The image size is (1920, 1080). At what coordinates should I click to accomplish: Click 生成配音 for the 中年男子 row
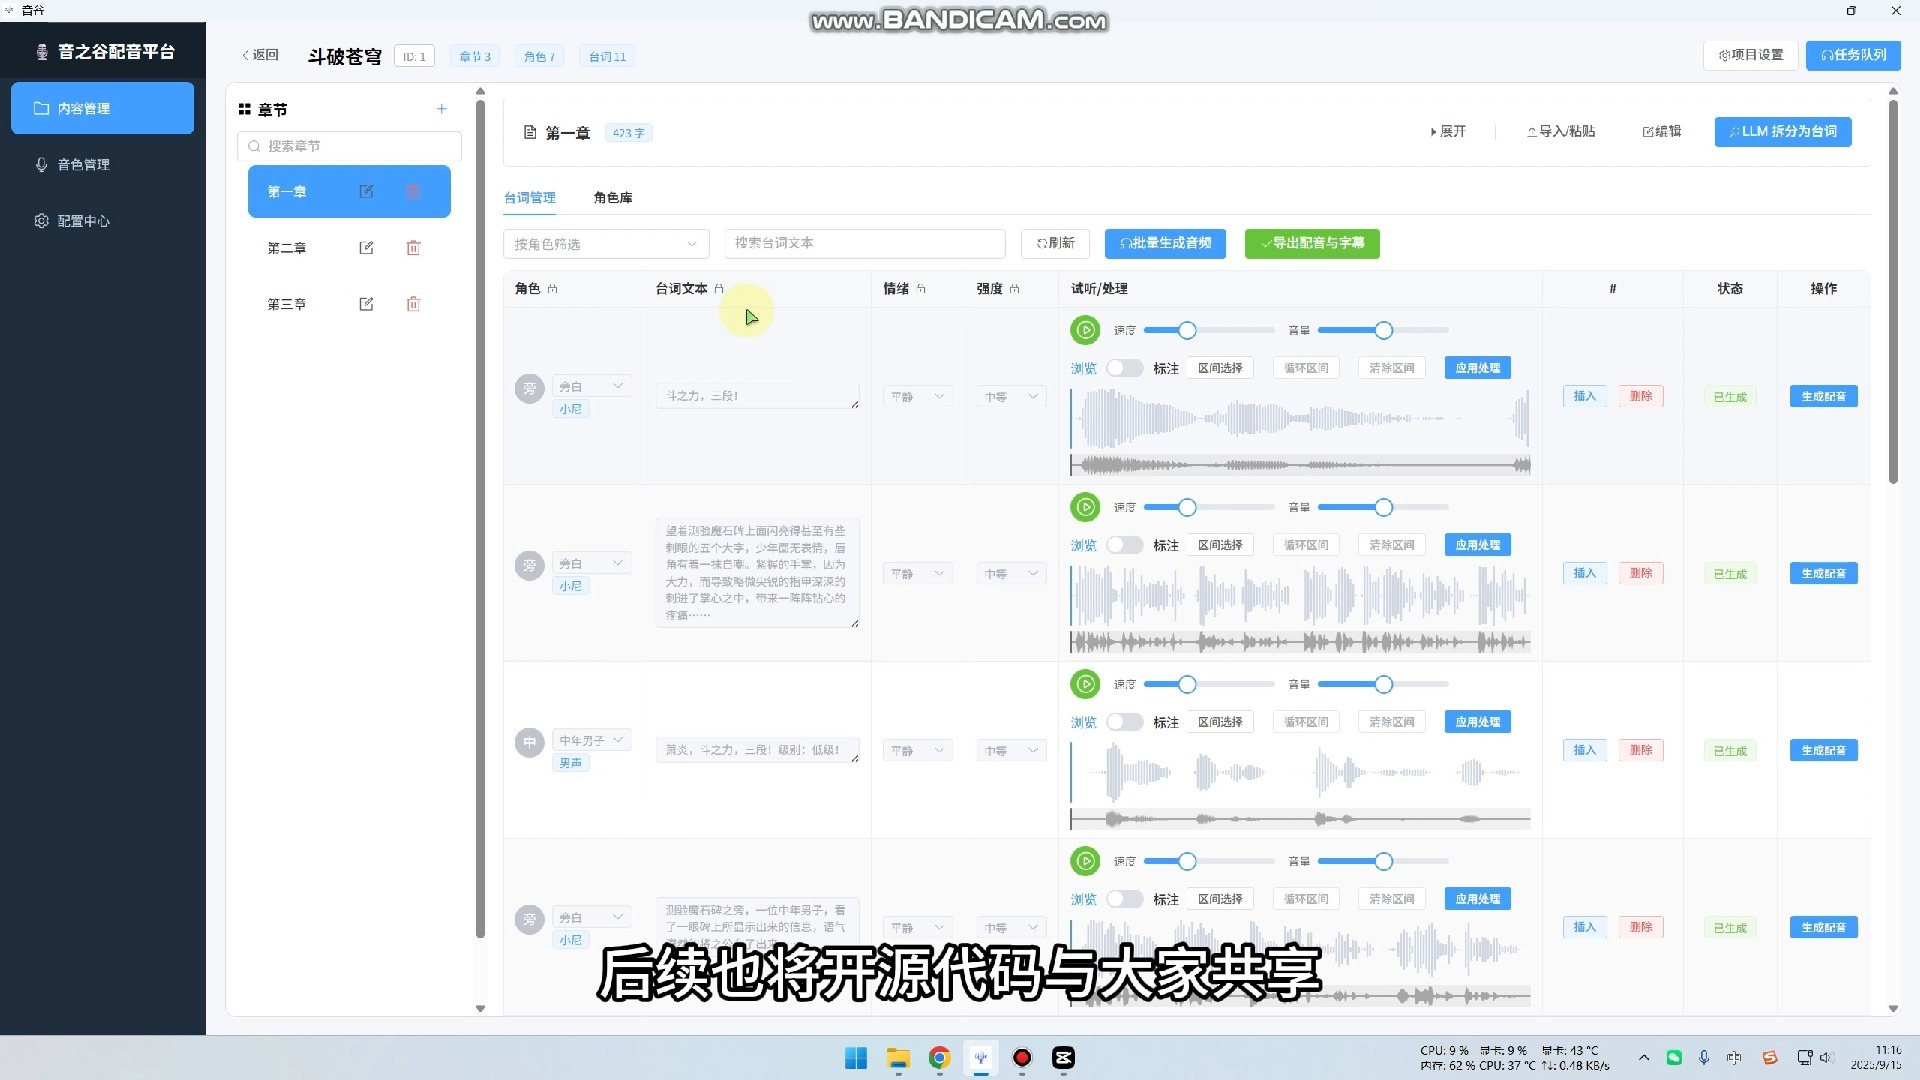coord(1824,750)
